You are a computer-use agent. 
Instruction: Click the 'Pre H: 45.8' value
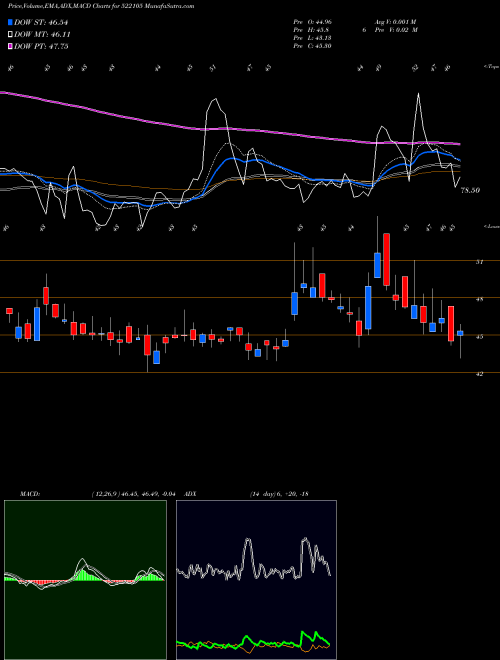click(311, 30)
